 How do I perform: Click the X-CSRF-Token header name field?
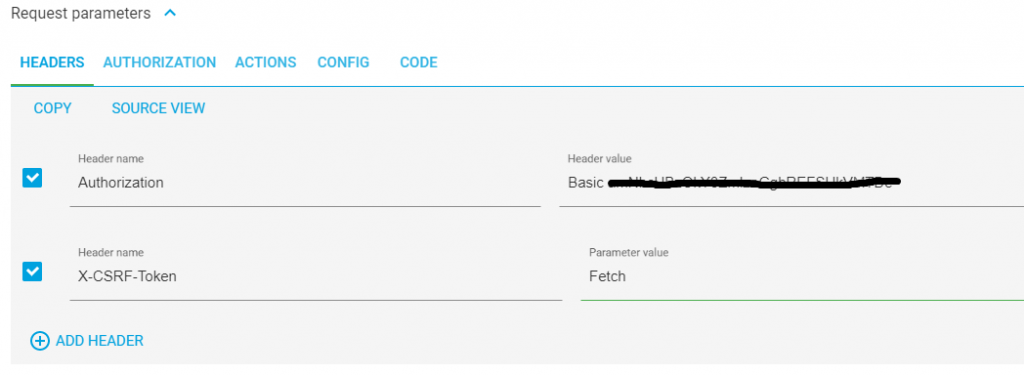pos(316,276)
